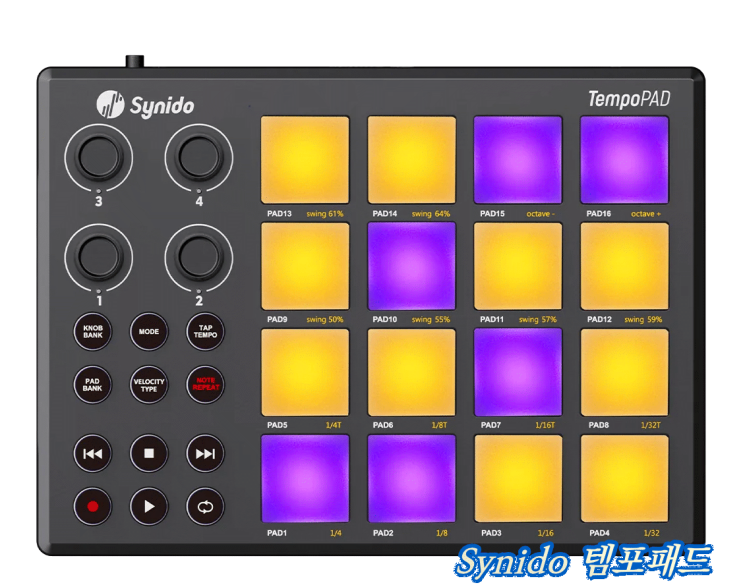
Task: Hit yellow PAD8 (1/32T)
Action: click(625, 372)
